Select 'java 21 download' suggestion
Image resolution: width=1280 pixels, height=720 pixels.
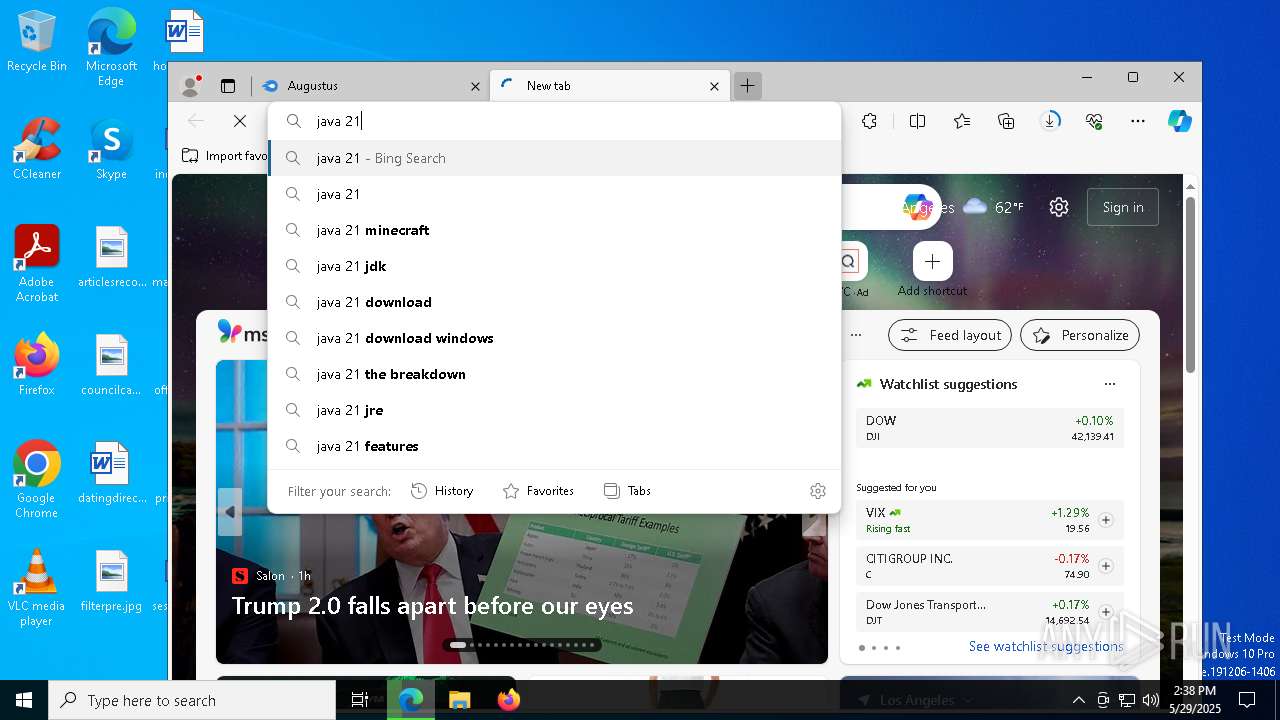click(x=555, y=302)
